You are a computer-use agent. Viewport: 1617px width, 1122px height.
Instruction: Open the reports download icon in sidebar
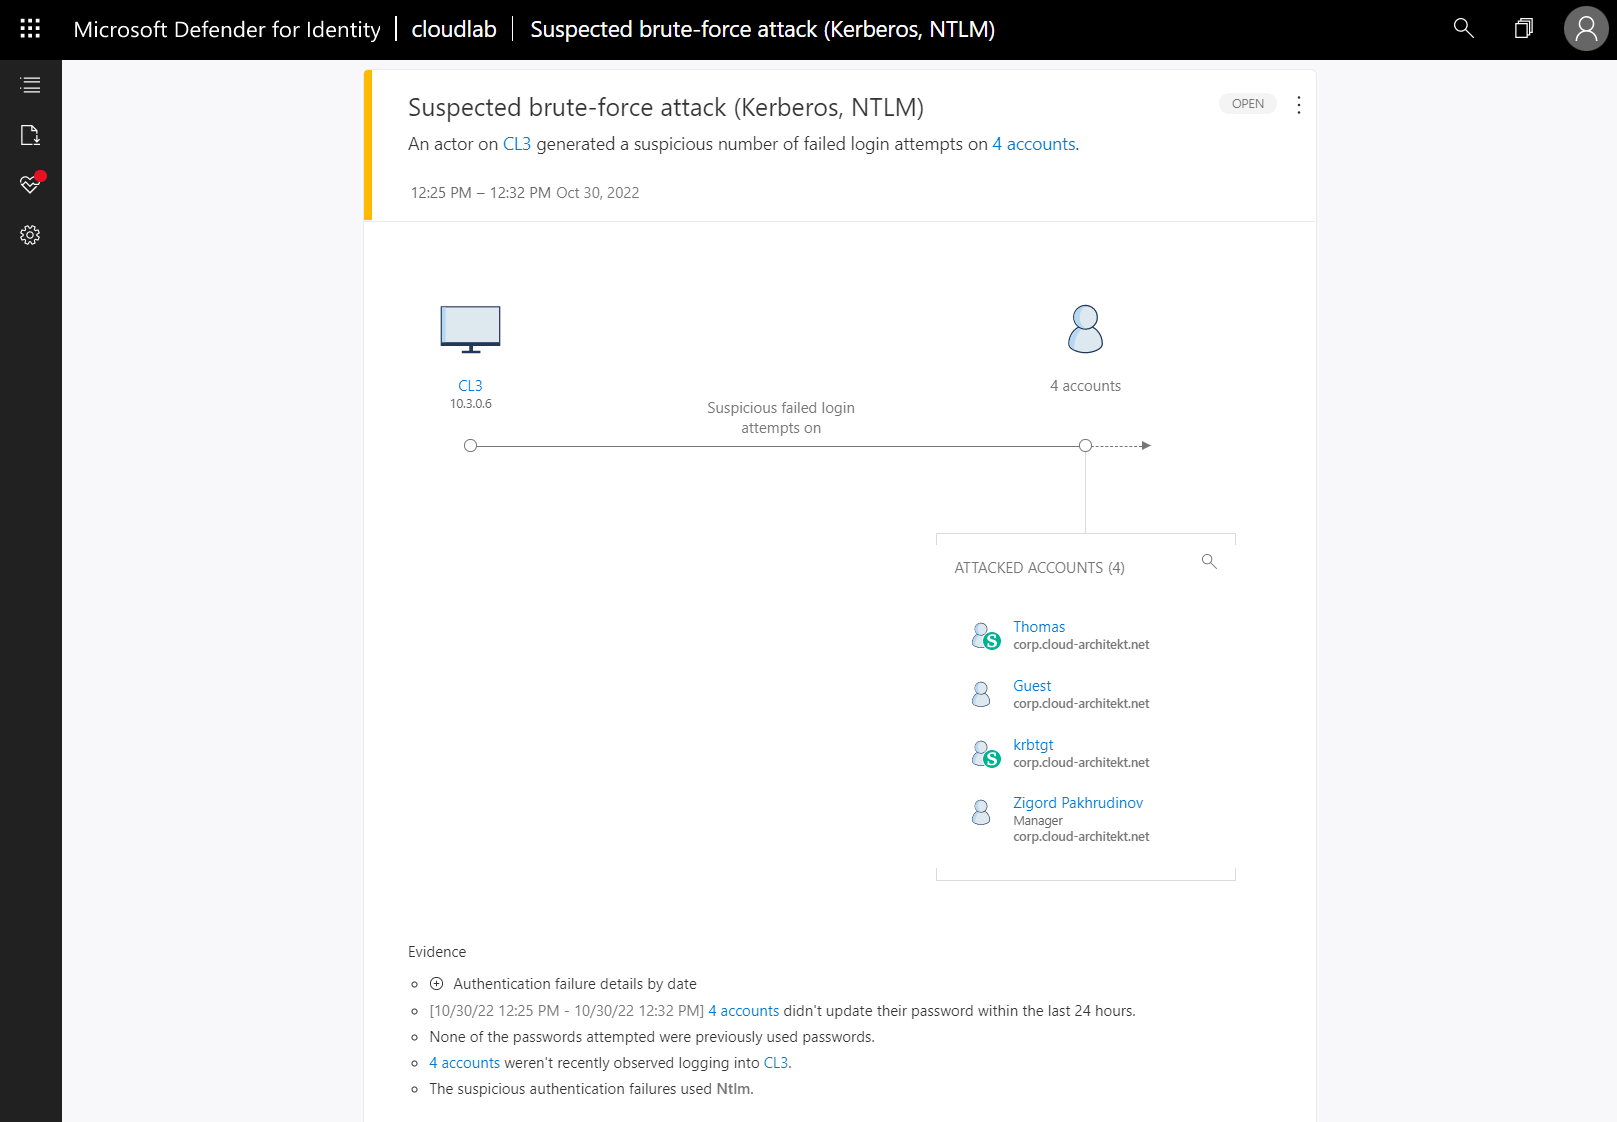tap(30, 135)
